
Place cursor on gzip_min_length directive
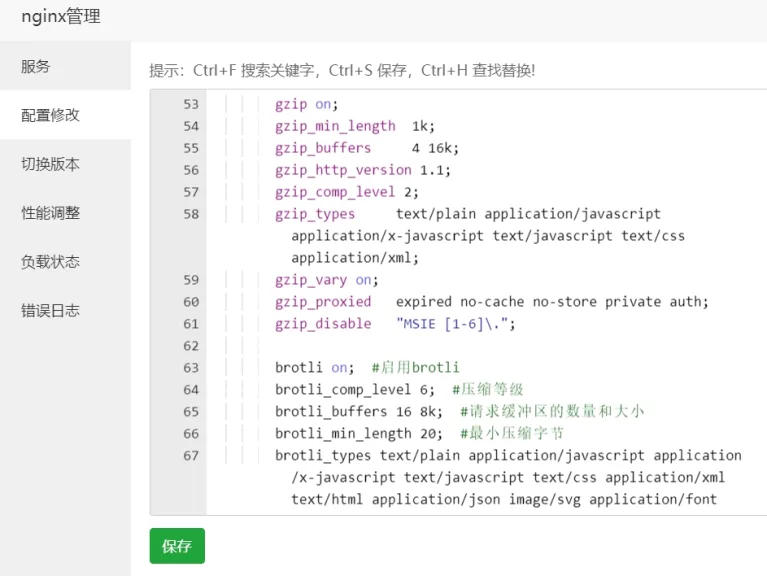coord(335,126)
